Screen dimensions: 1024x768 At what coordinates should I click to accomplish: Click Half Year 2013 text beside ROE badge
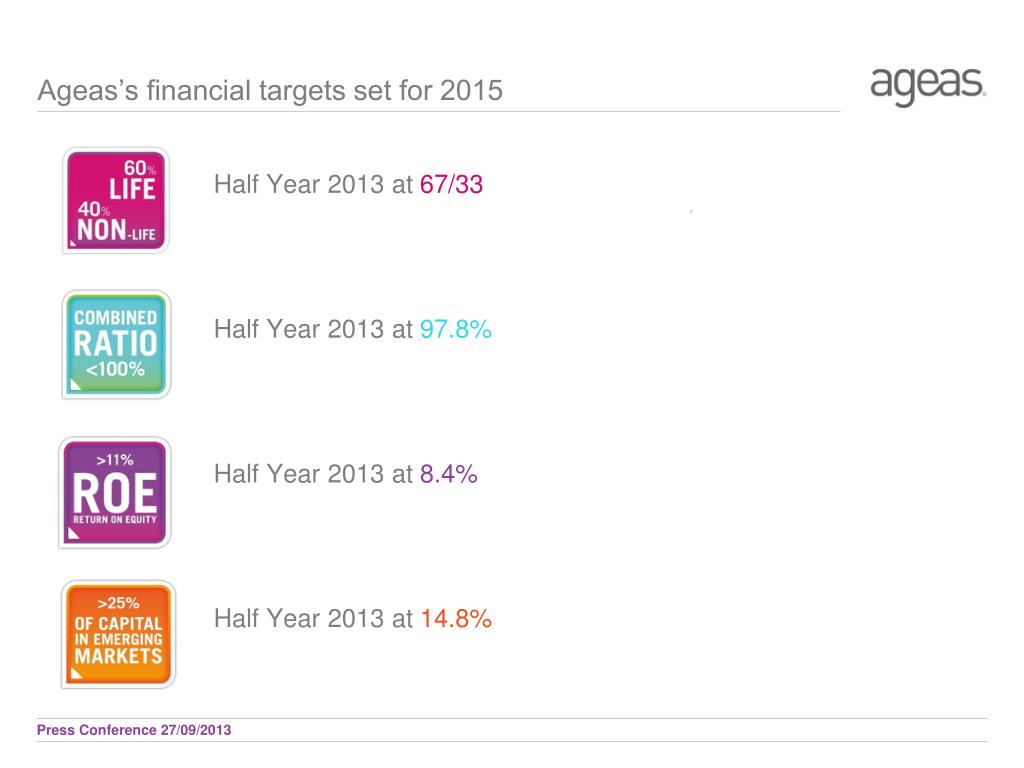299,474
